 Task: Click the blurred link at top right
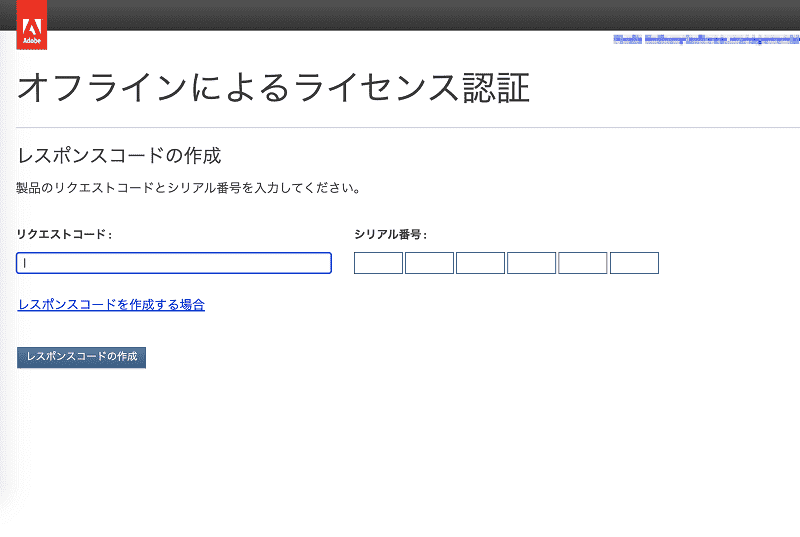point(707,39)
